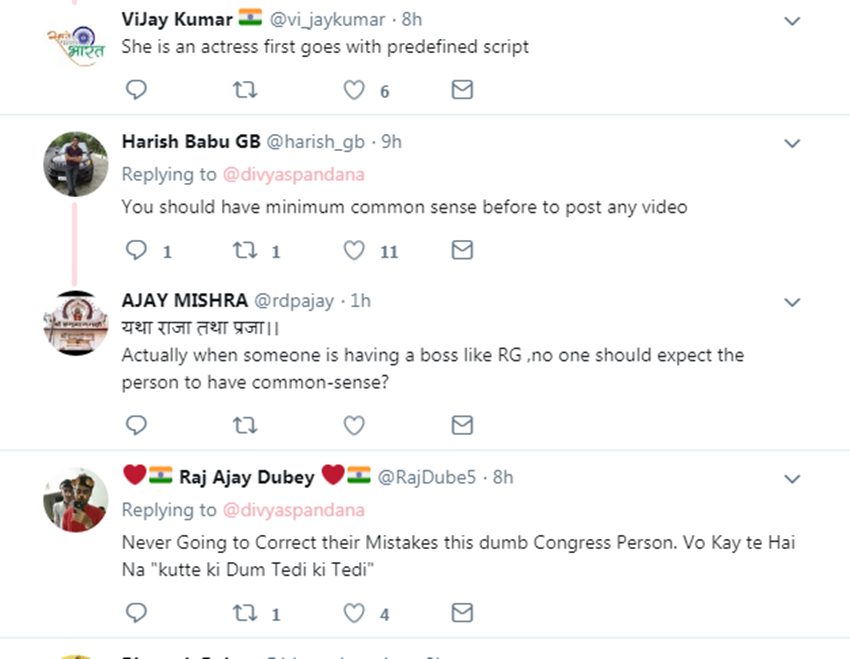
Task: Reply to AJAY MISHRA's tweet
Action: pos(137,425)
